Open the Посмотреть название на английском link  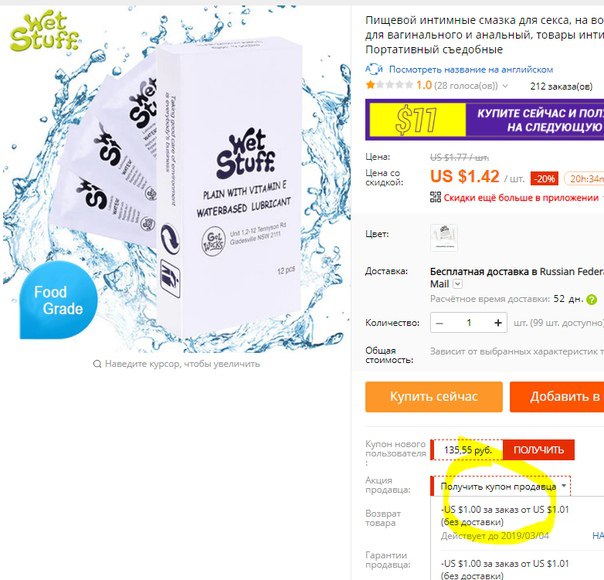tap(471, 70)
